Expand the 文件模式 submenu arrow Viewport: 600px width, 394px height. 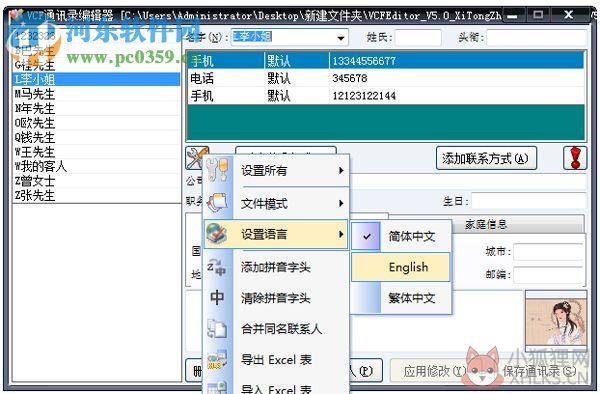point(341,203)
